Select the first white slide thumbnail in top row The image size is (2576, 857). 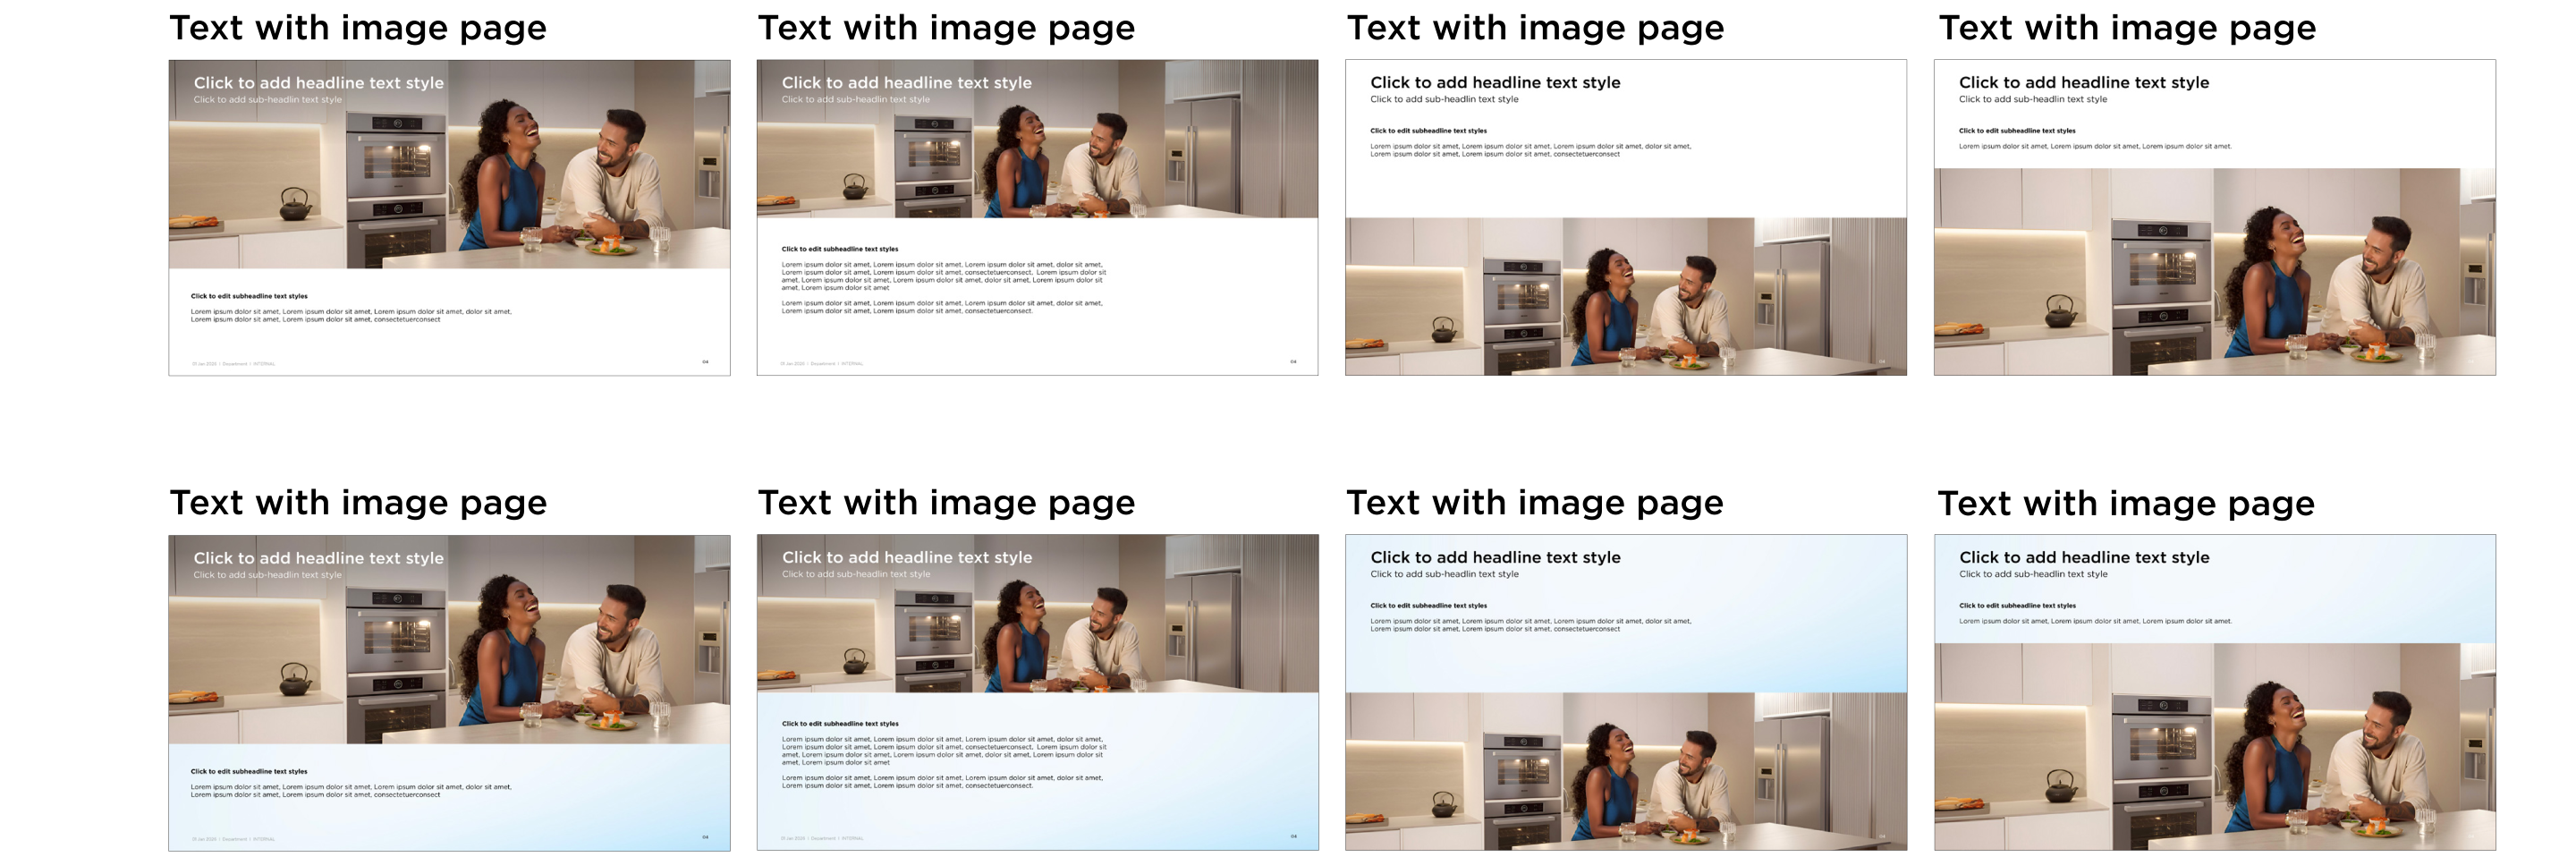point(449,217)
